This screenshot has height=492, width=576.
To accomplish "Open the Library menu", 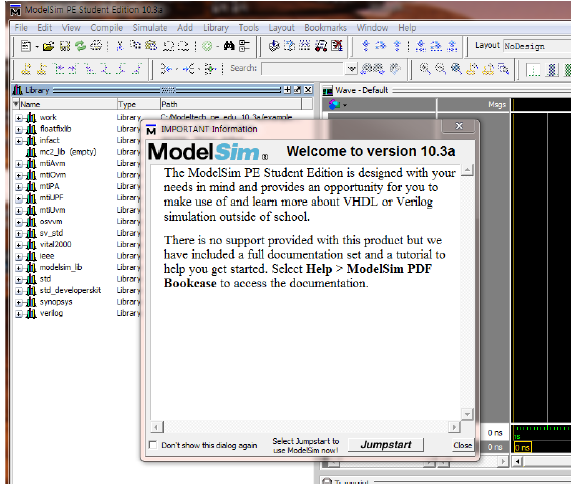I will pos(216,28).
